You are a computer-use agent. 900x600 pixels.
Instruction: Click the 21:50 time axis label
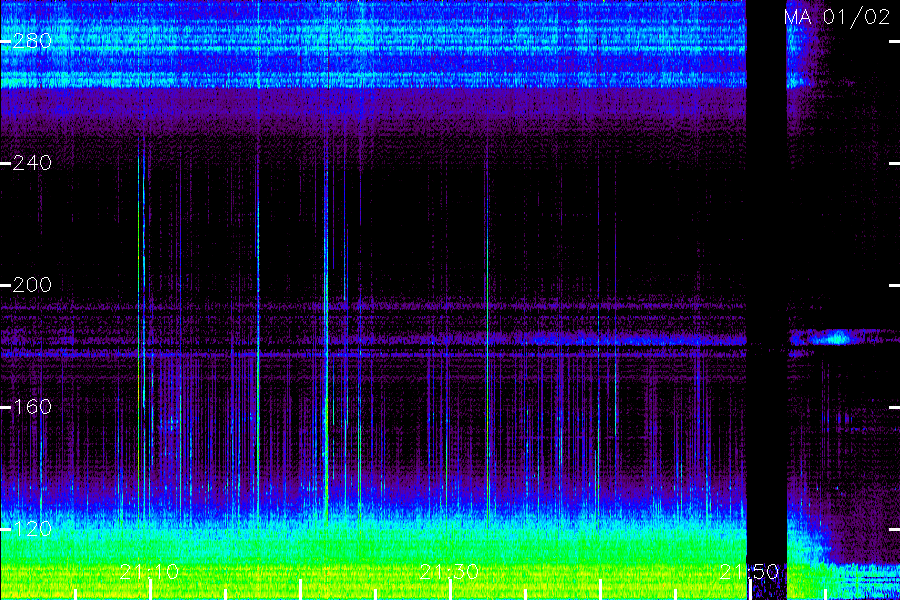(749, 572)
